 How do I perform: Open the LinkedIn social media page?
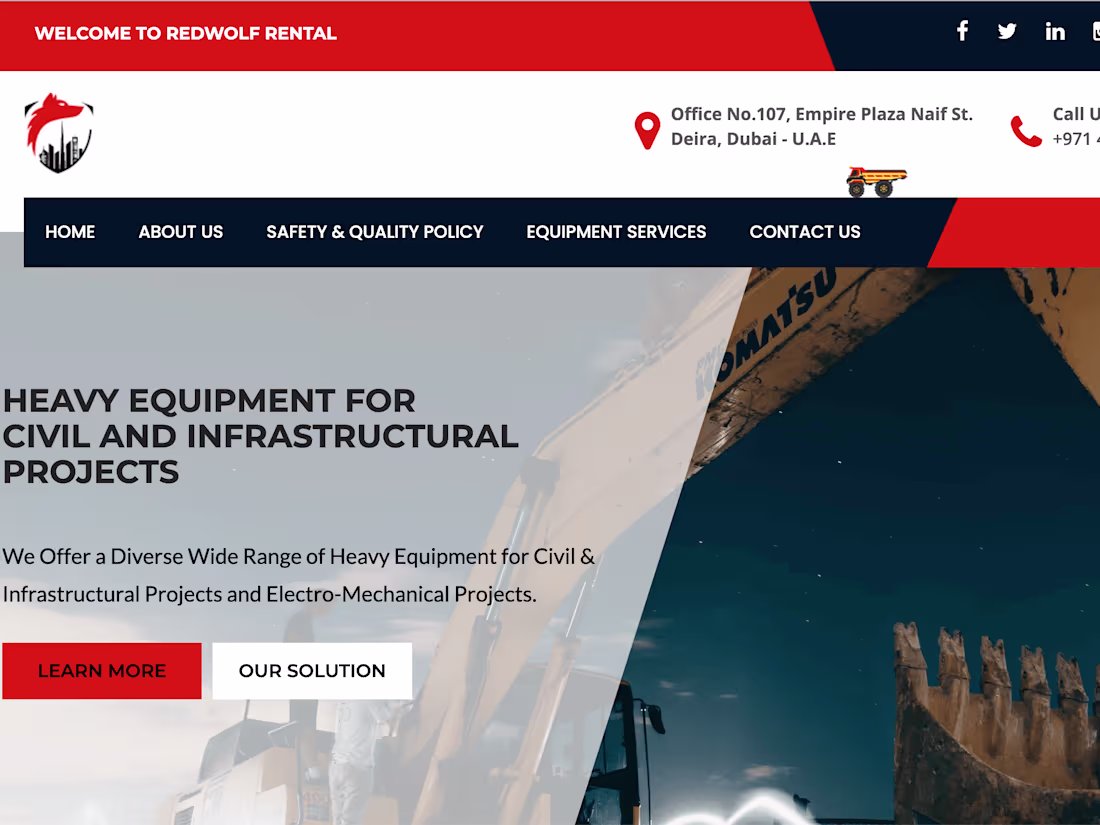[x=1054, y=31]
